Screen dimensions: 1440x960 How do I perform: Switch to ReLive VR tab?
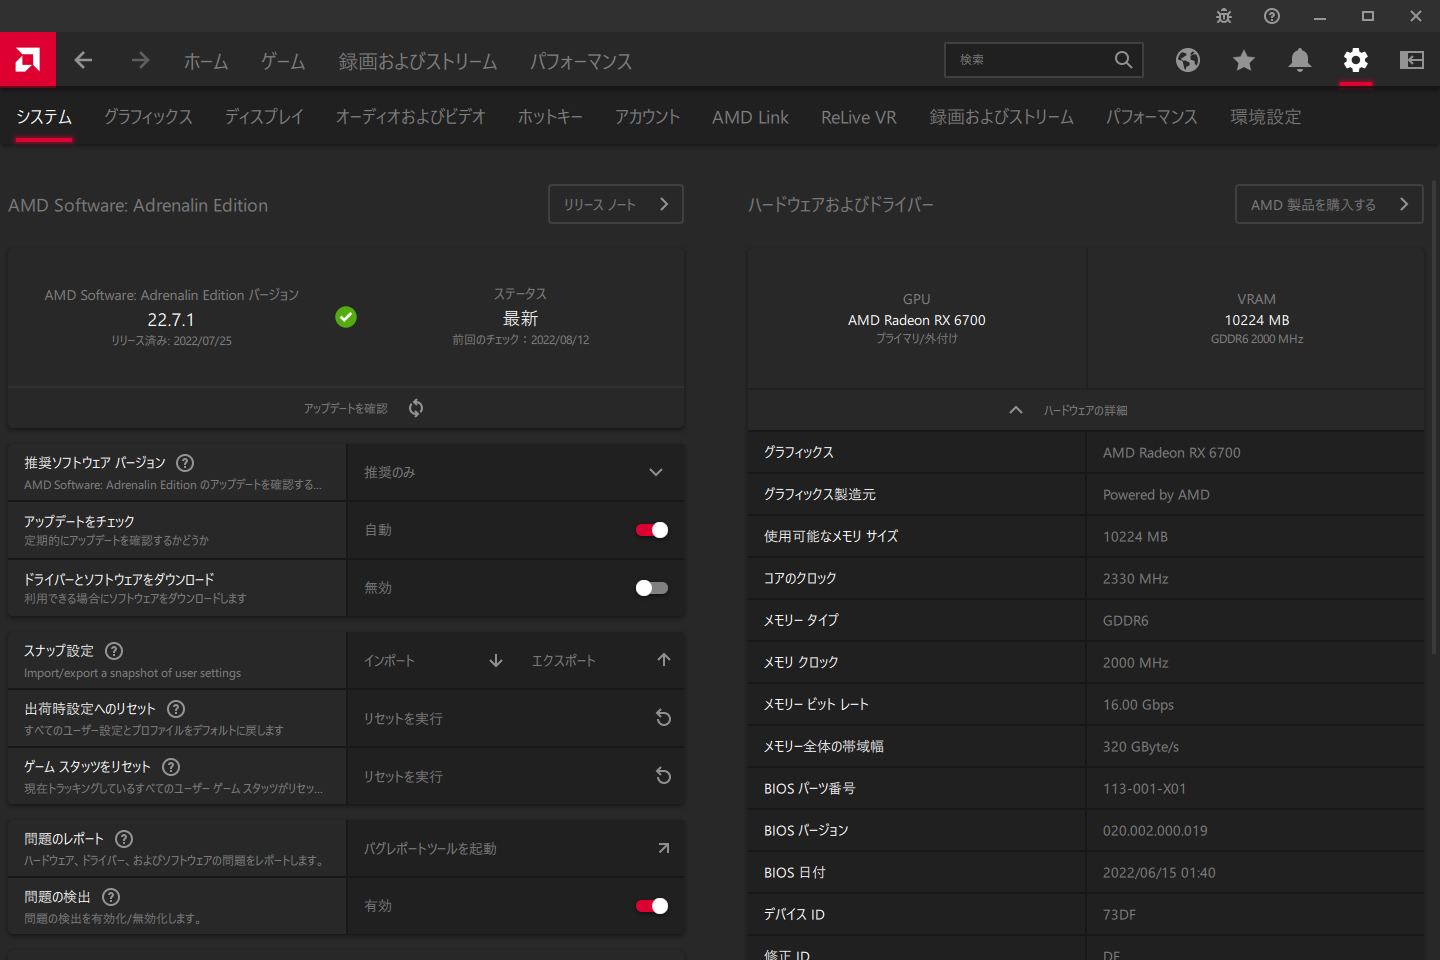(859, 117)
